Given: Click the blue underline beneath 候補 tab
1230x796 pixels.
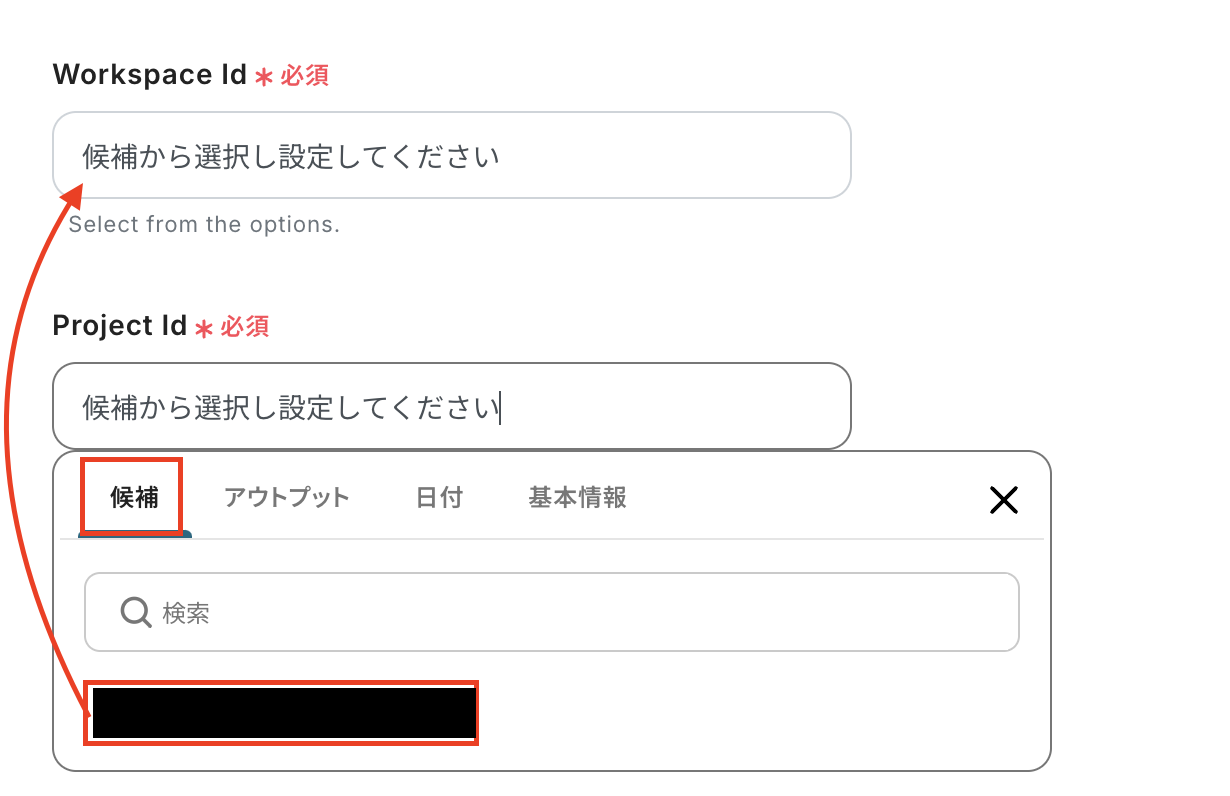Looking at the screenshot, I should coord(135,534).
